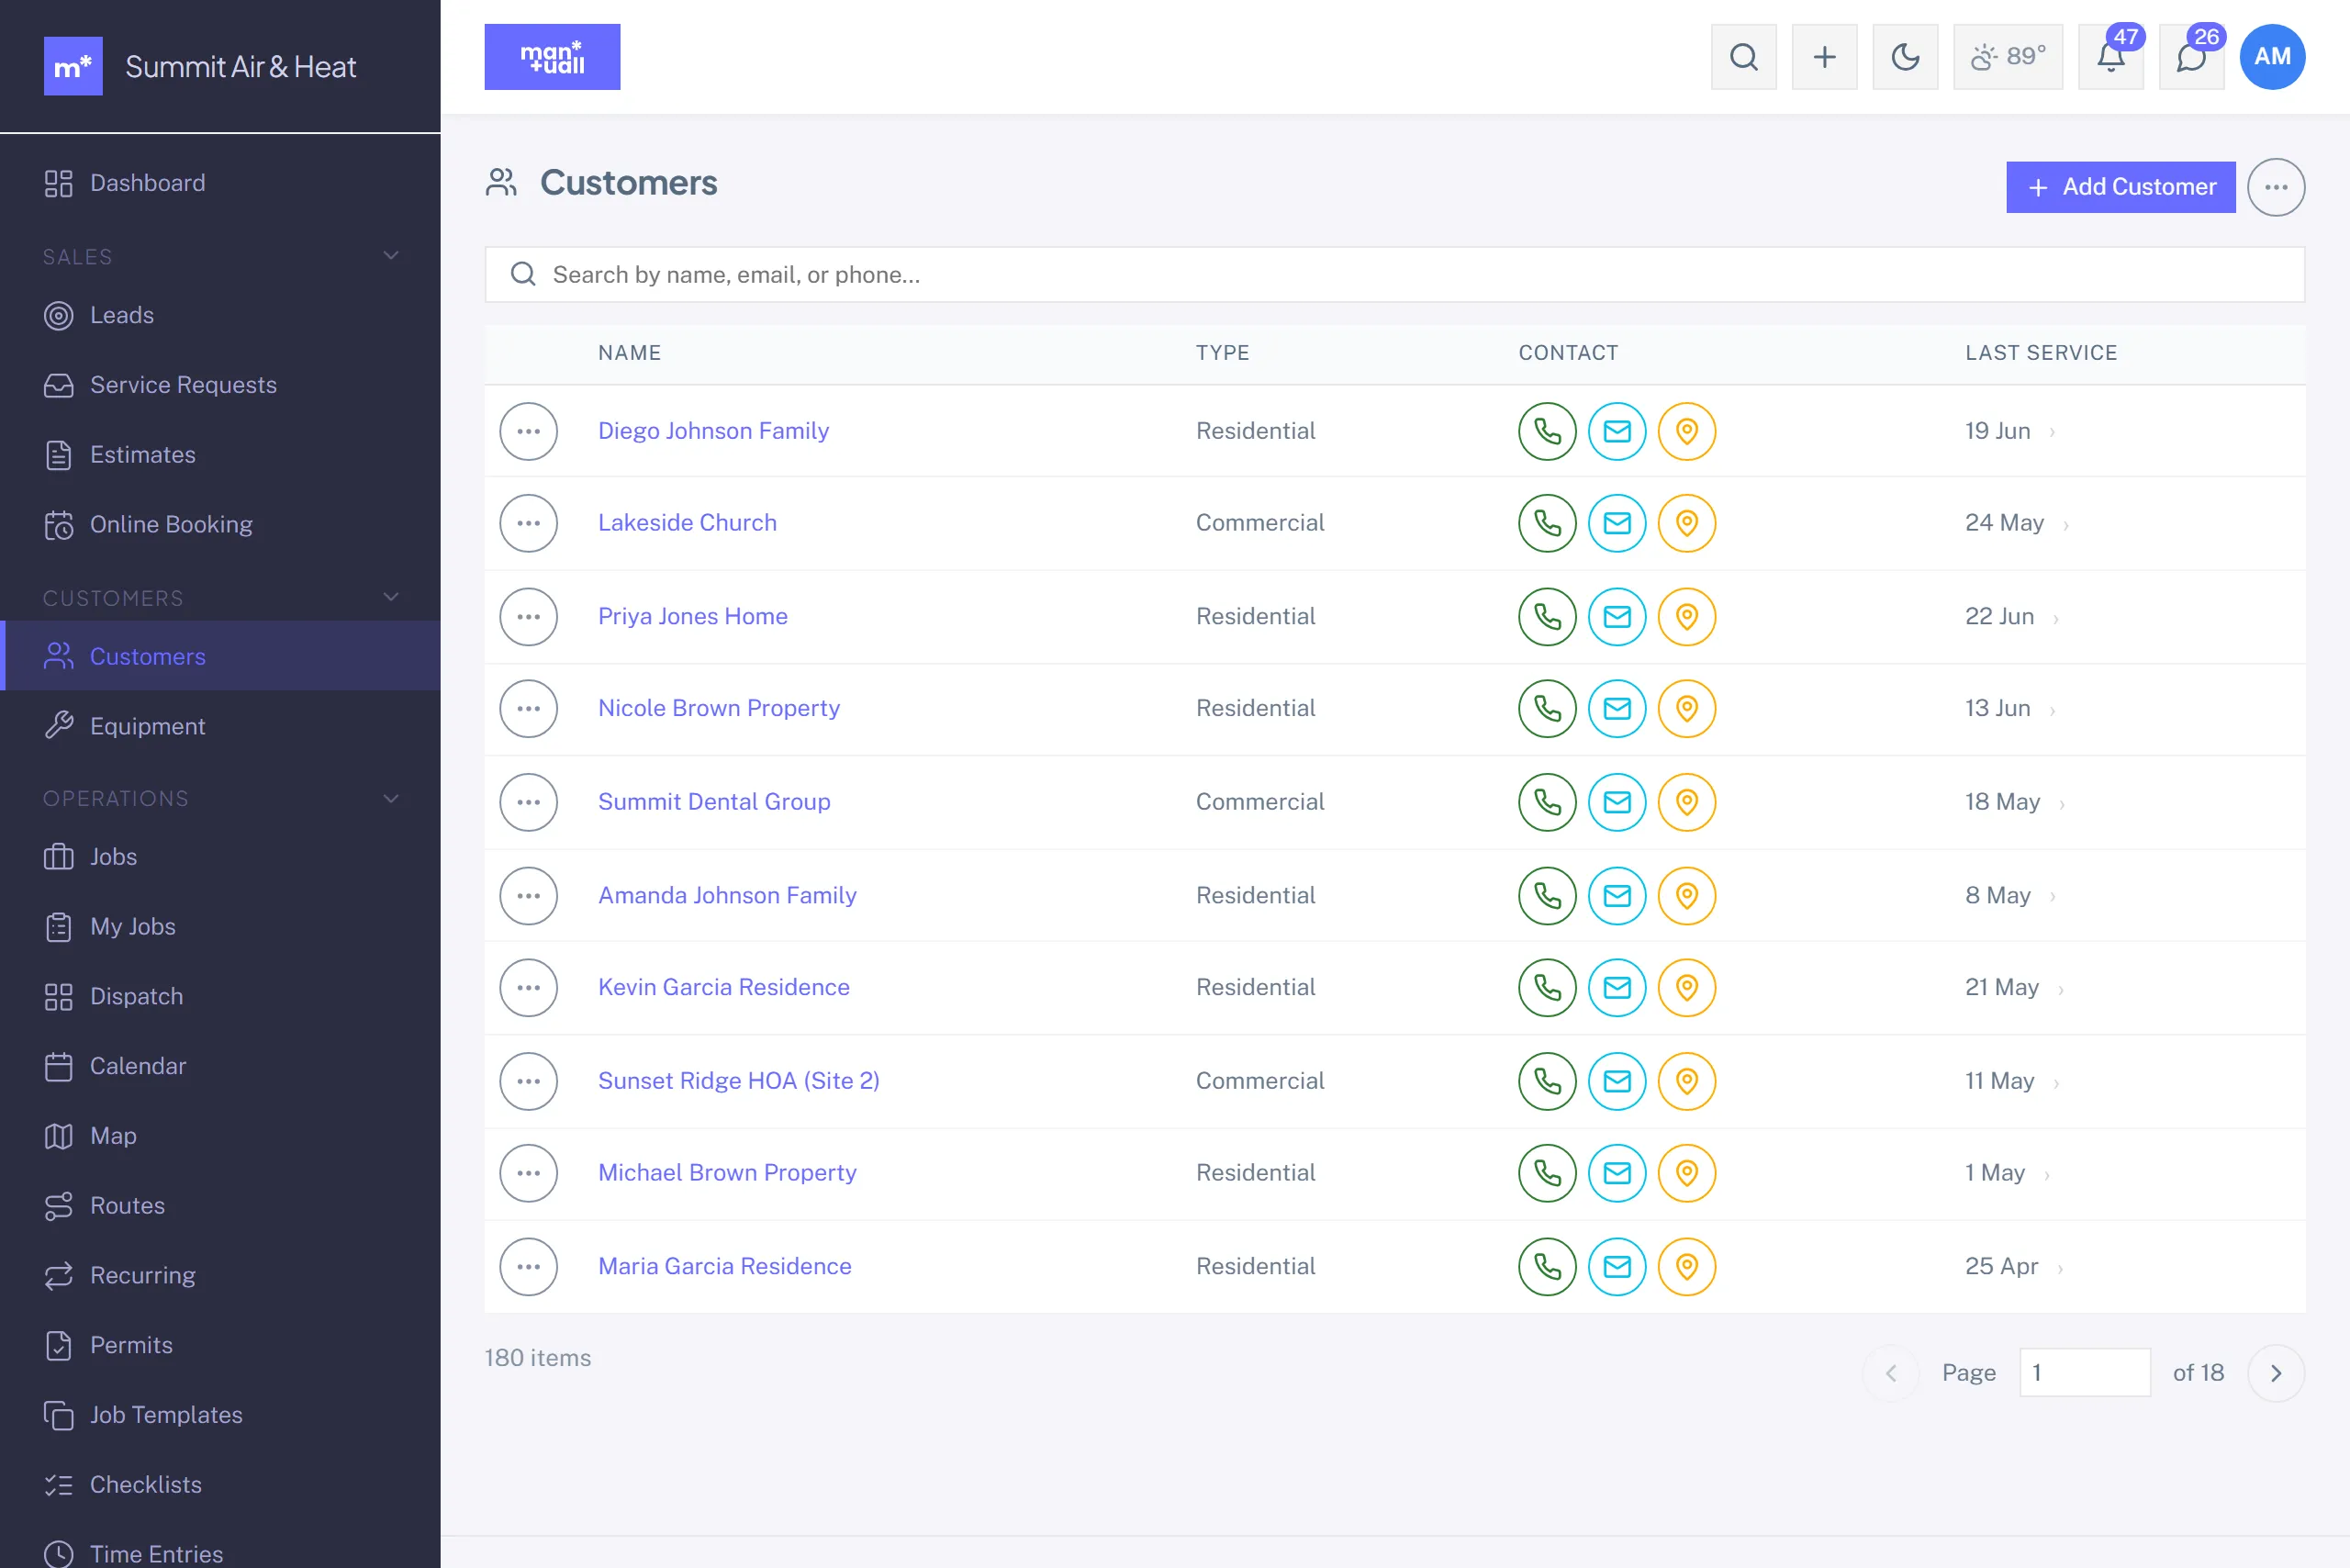This screenshot has height=1568, width=2350.
Task: Toggle dark mode with the moon icon
Action: tap(1905, 57)
